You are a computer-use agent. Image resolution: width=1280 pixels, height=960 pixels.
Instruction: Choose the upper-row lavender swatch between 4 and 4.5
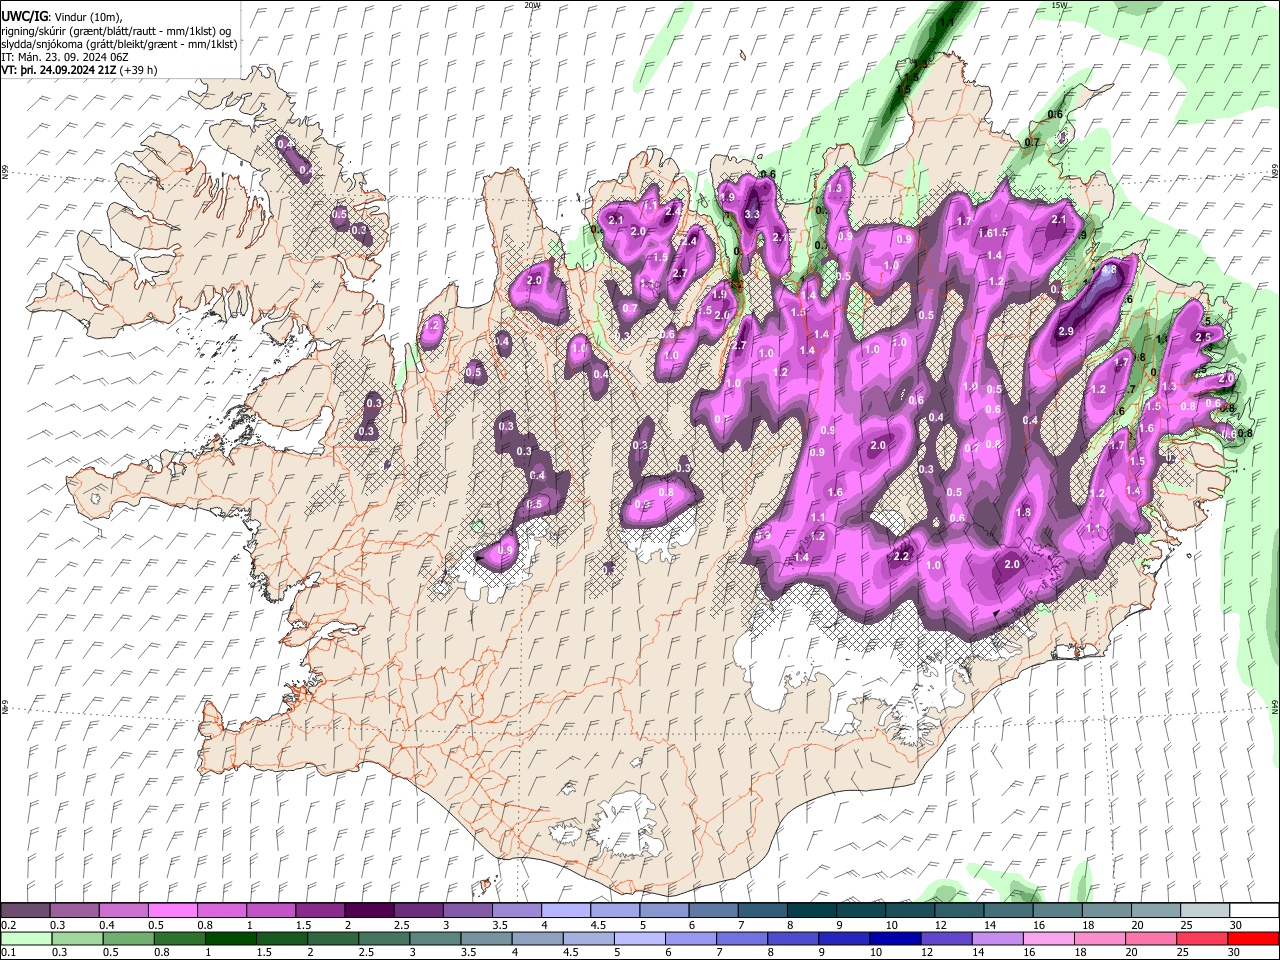(566, 911)
